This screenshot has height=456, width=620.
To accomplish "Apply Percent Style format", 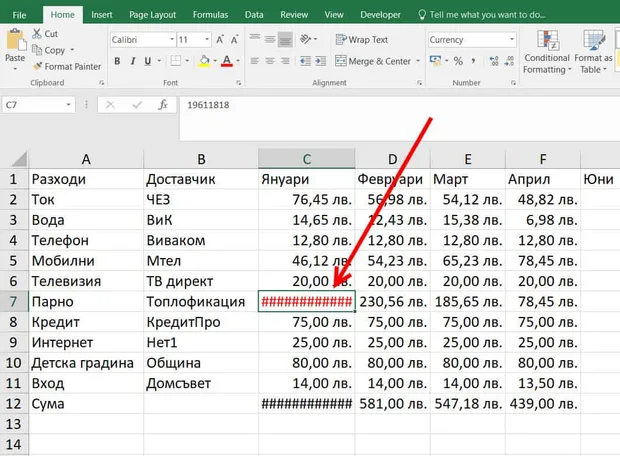I will tap(458, 61).
